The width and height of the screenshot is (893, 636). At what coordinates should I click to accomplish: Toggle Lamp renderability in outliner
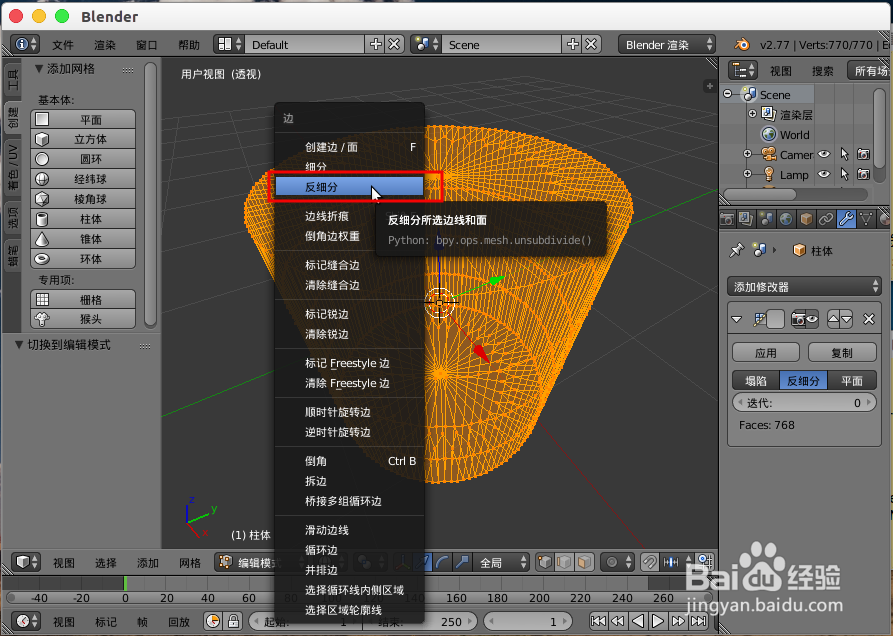point(863,174)
